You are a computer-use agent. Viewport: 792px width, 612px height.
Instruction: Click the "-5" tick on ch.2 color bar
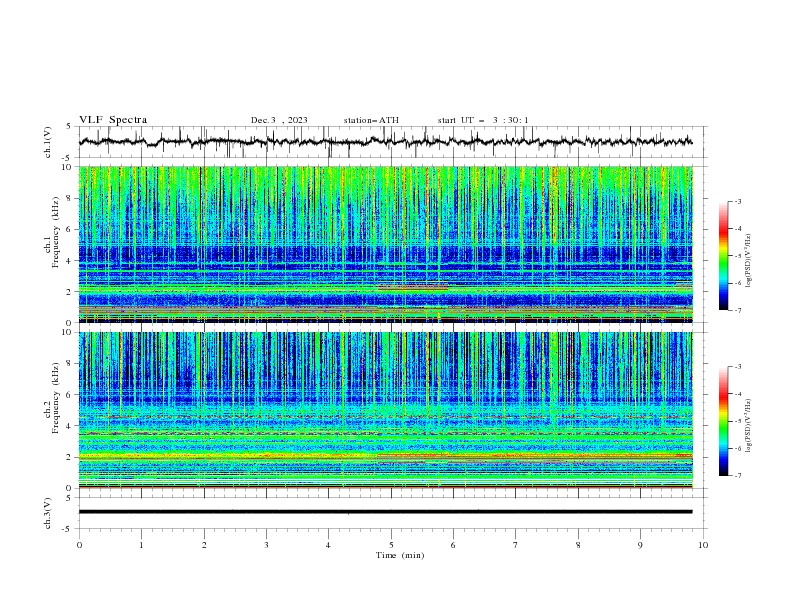[737, 421]
